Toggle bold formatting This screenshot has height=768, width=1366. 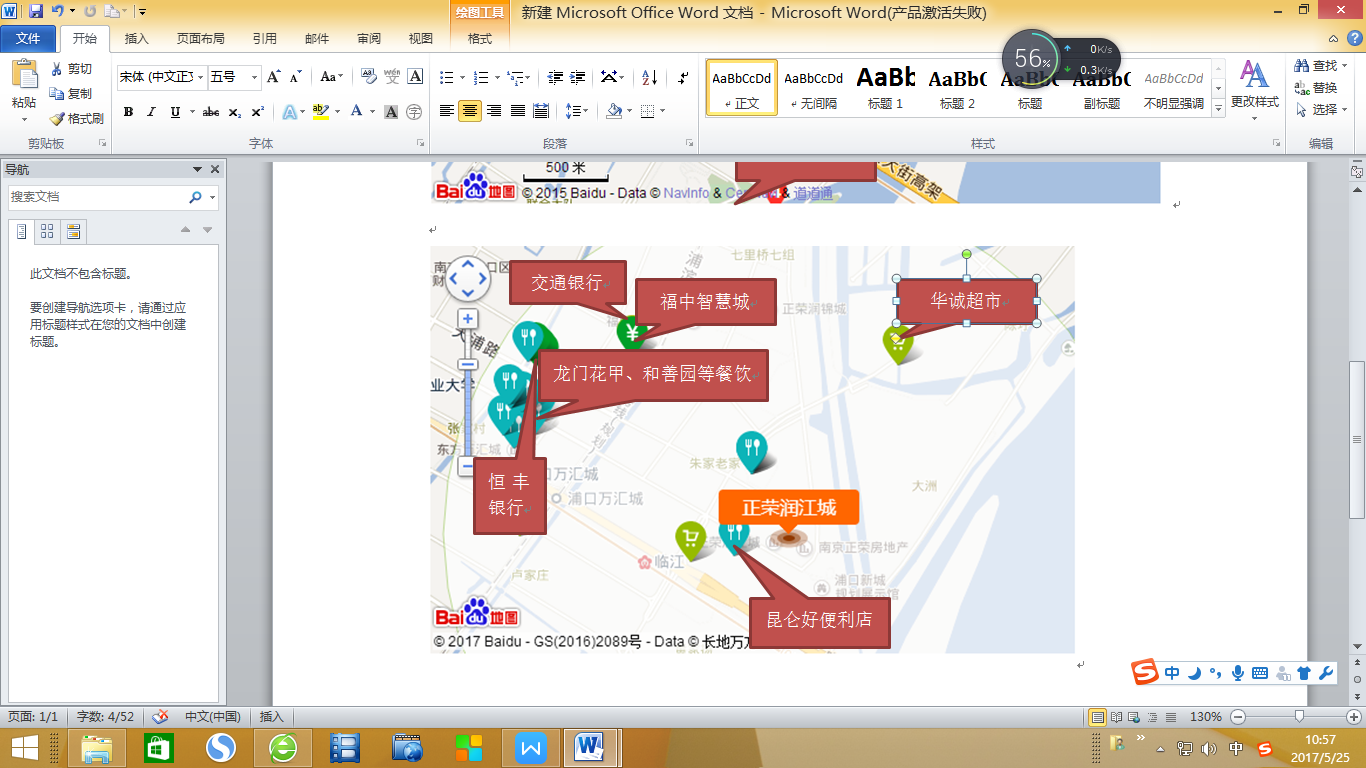pos(128,112)
